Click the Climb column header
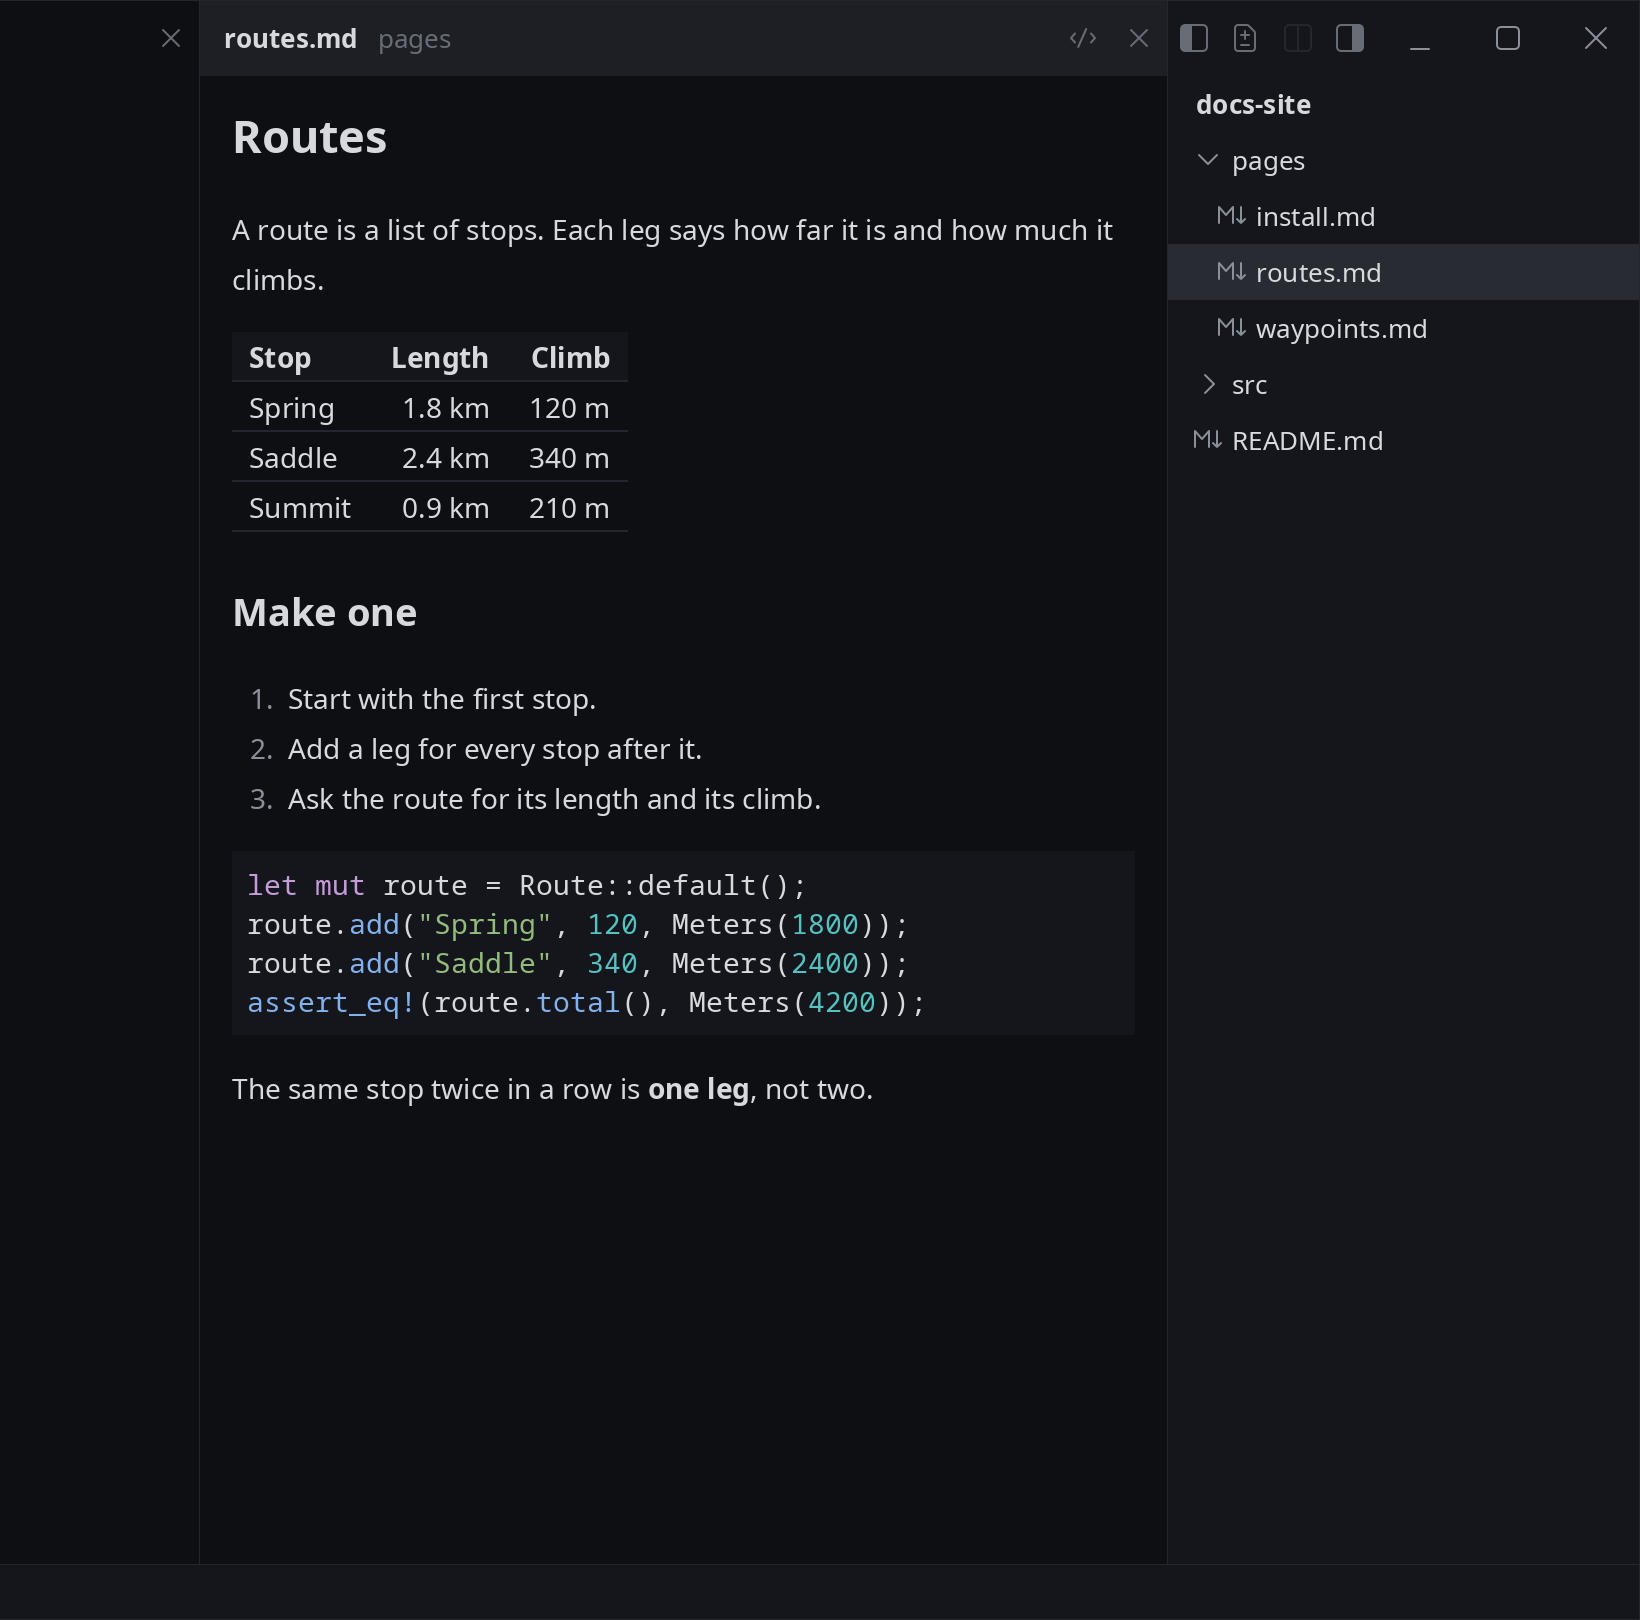1640x1620 pixels. (570, 357)
